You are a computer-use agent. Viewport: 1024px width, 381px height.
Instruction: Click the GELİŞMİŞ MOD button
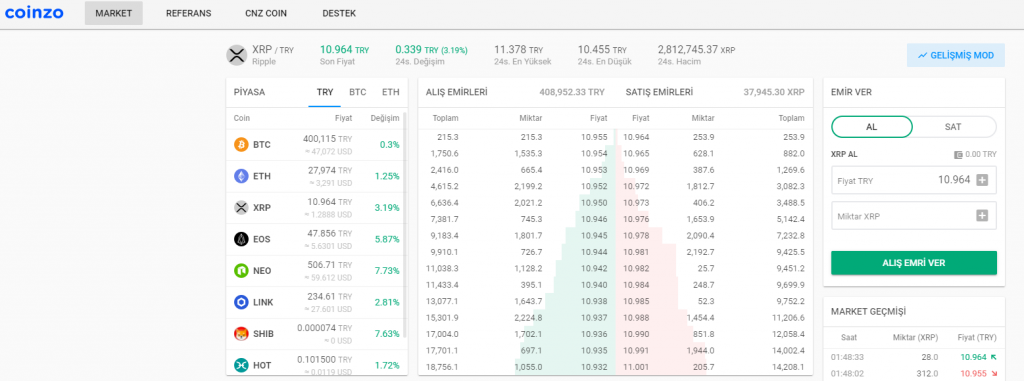click(x=955, y=56)
